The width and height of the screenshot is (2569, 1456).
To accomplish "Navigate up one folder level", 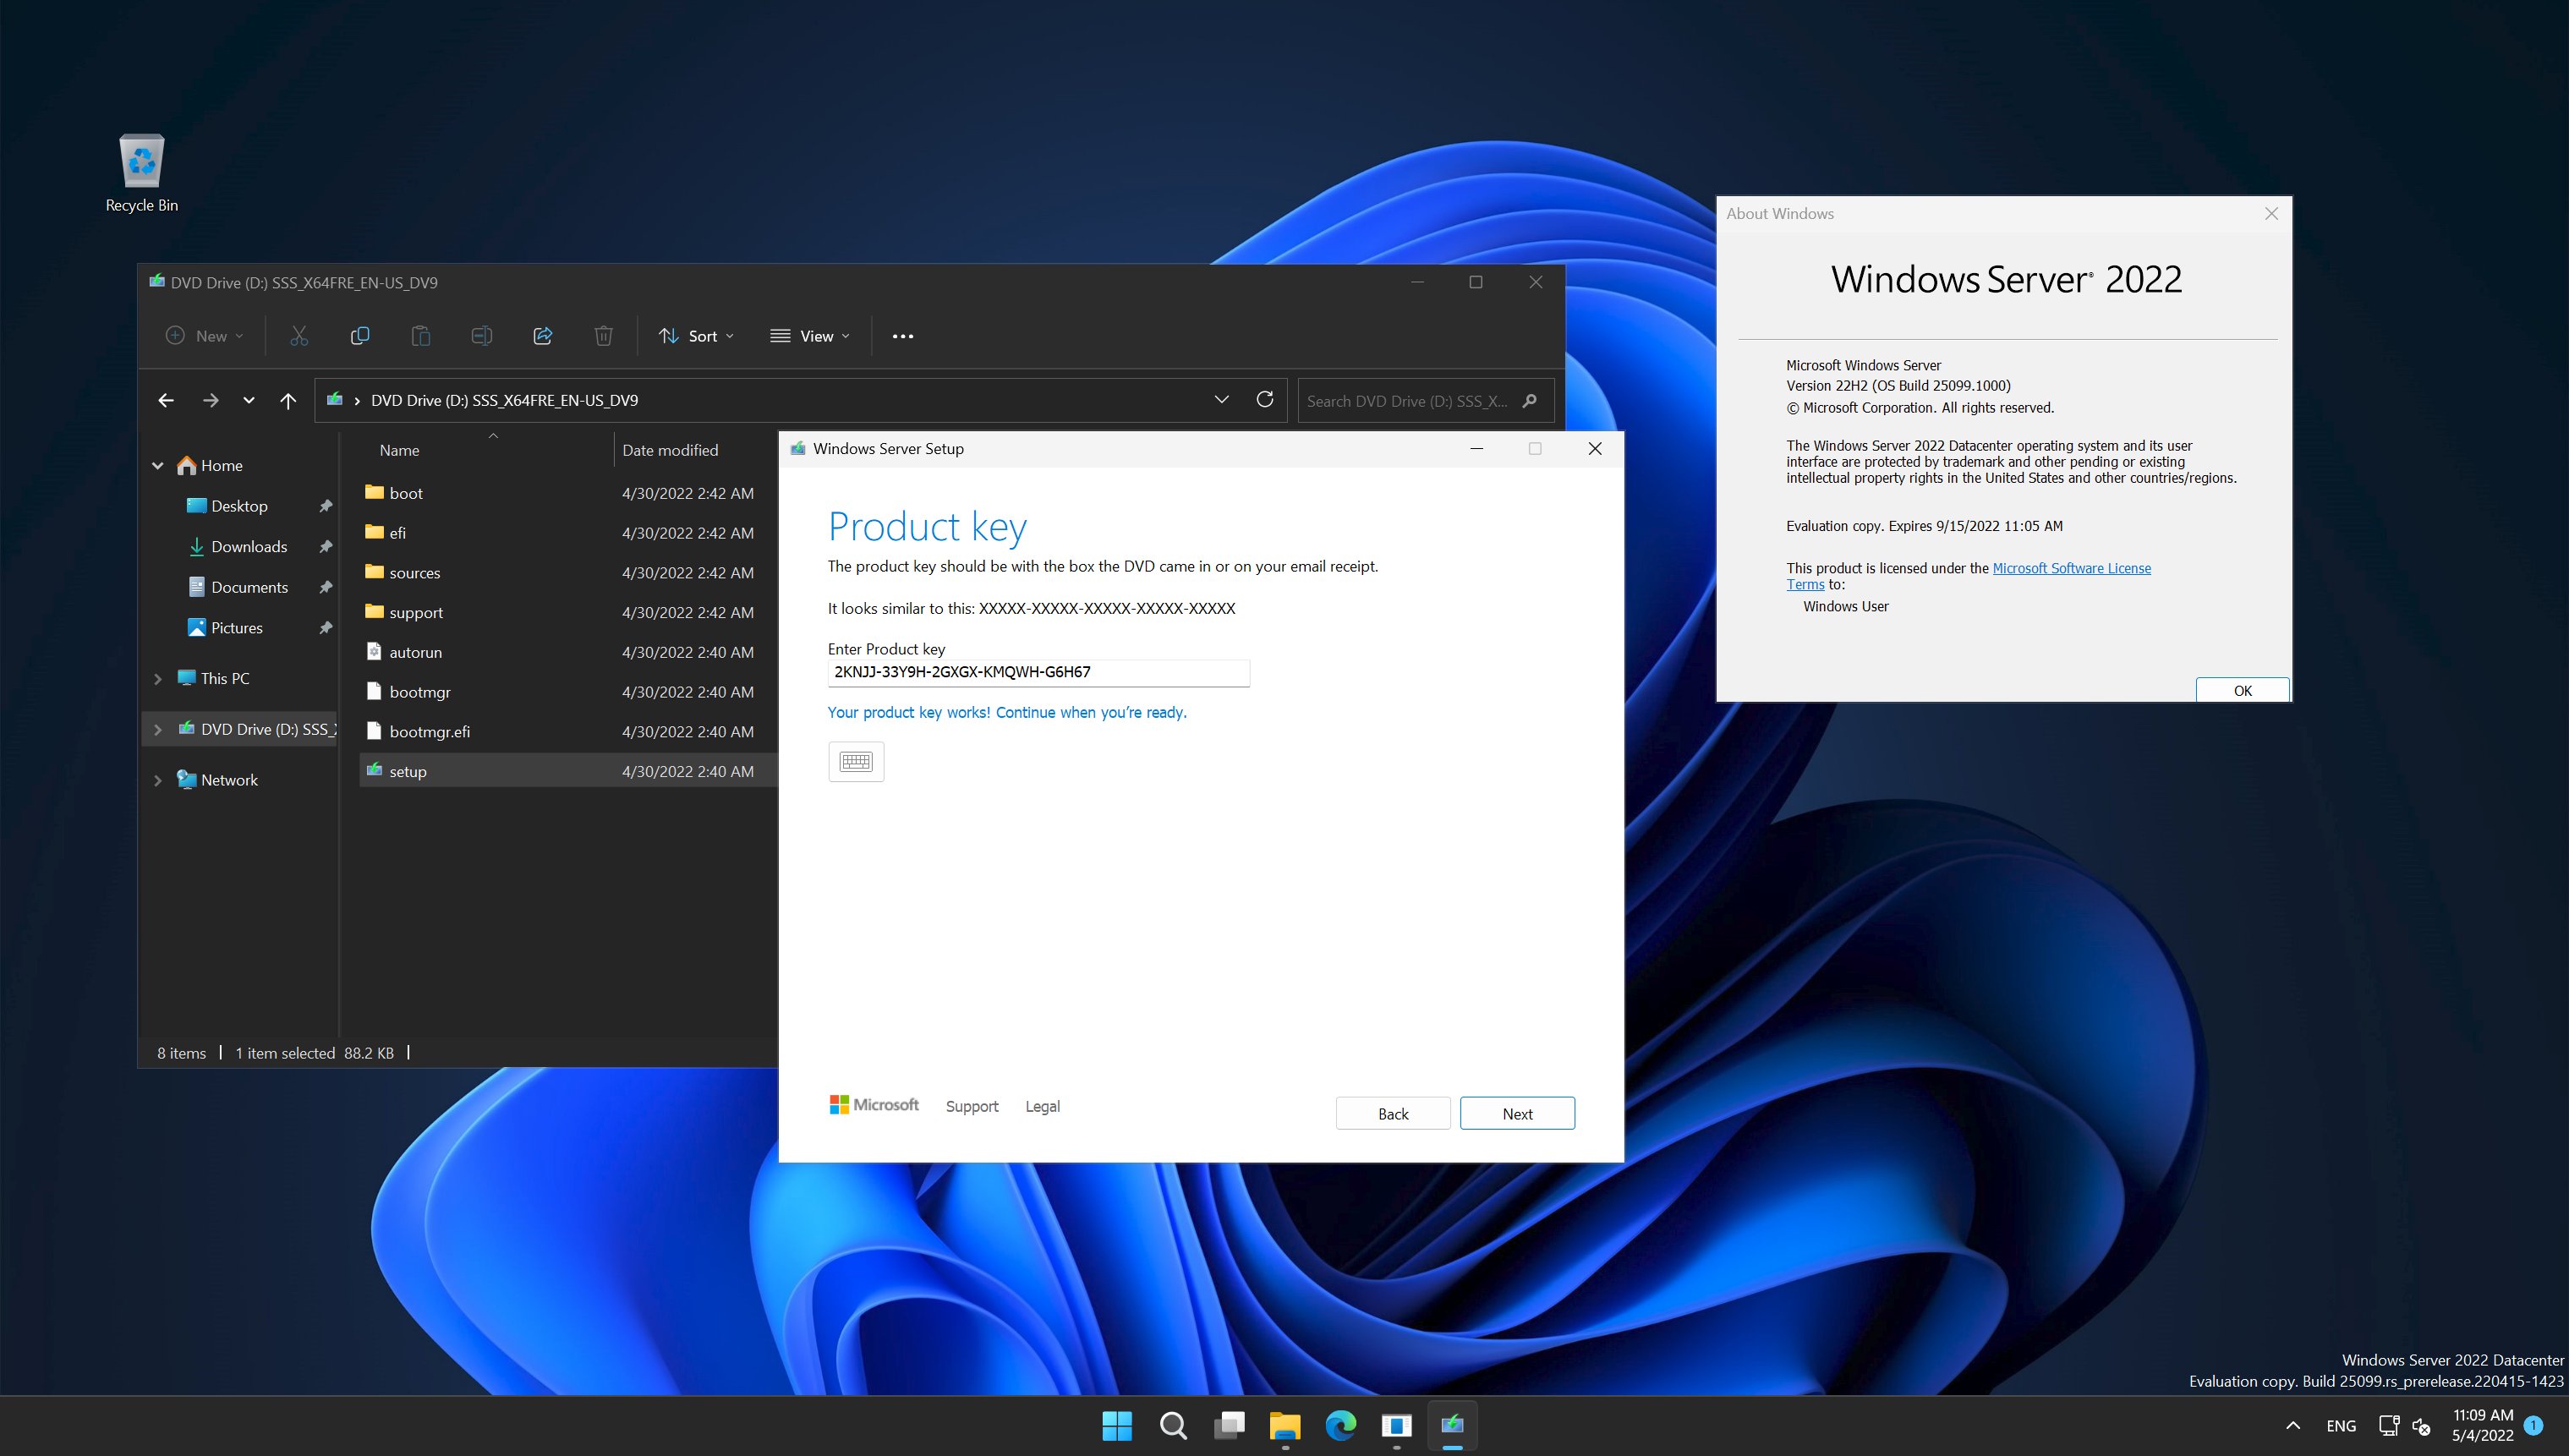I will (288, 400).
